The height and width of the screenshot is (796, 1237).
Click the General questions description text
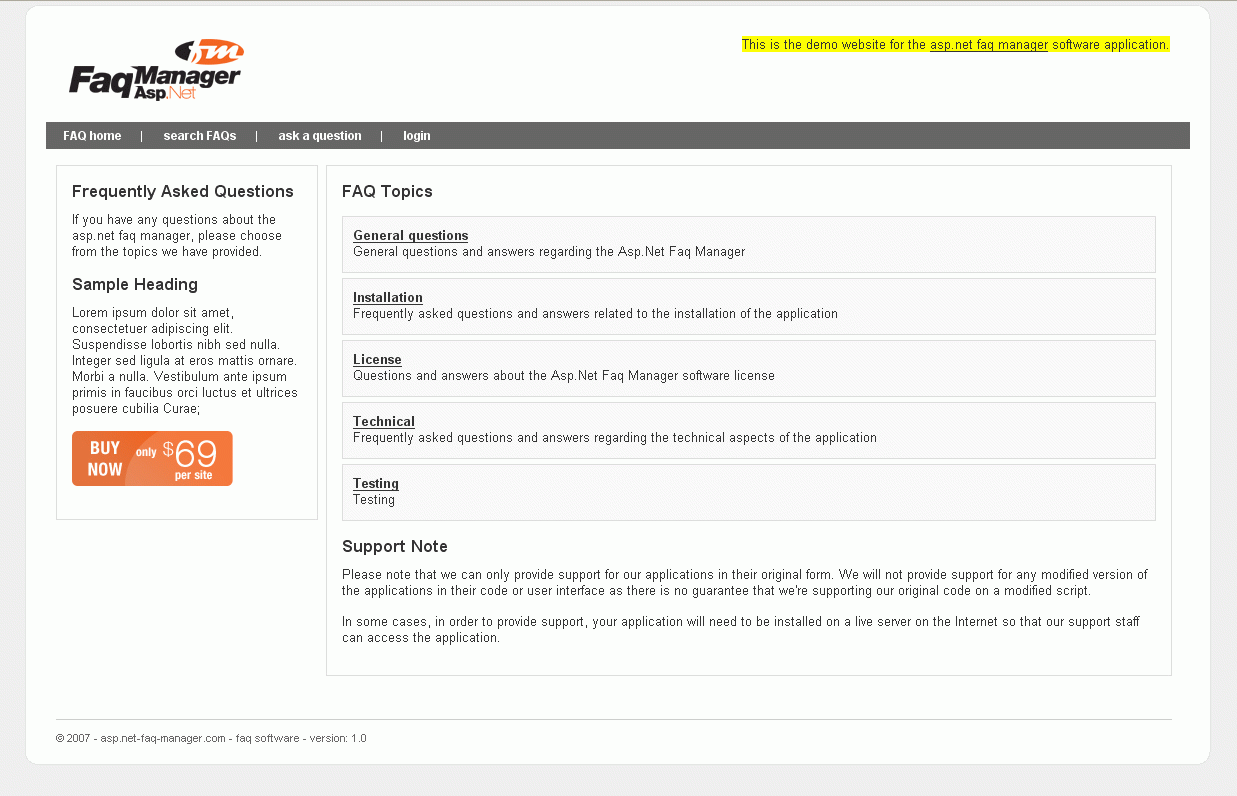pyautogui.click(x=549, y=252)
